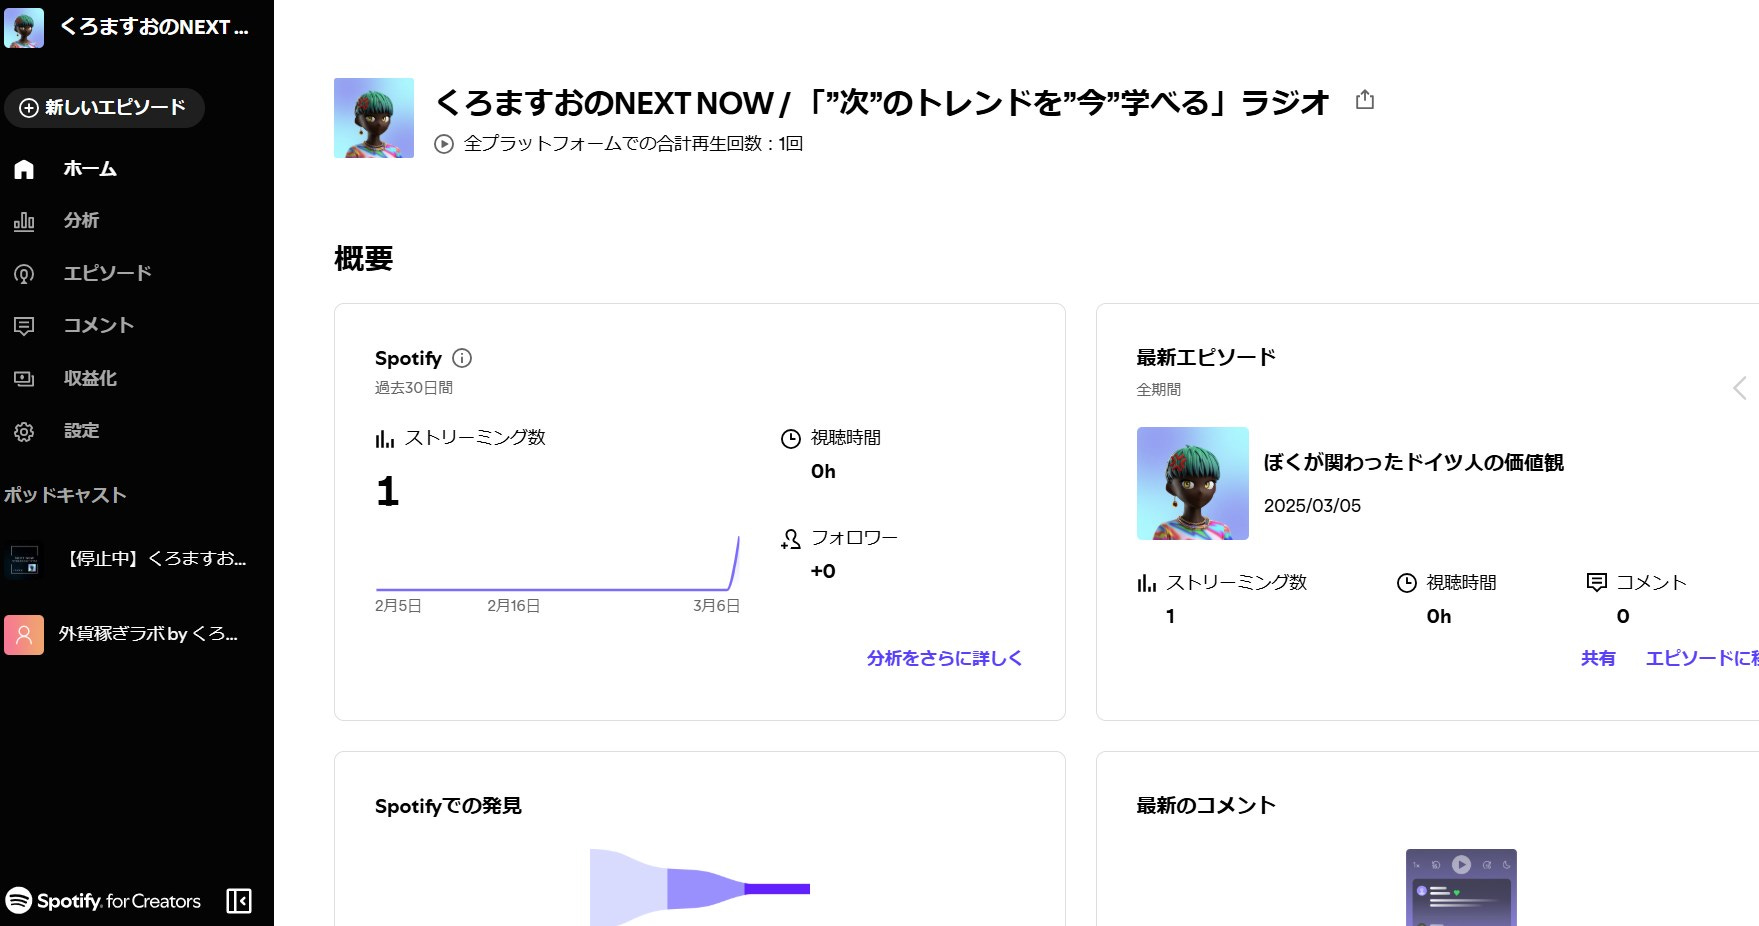Click the podcast cover art beside the title
Screen dimensions: 1759x926
click(374, 118)
